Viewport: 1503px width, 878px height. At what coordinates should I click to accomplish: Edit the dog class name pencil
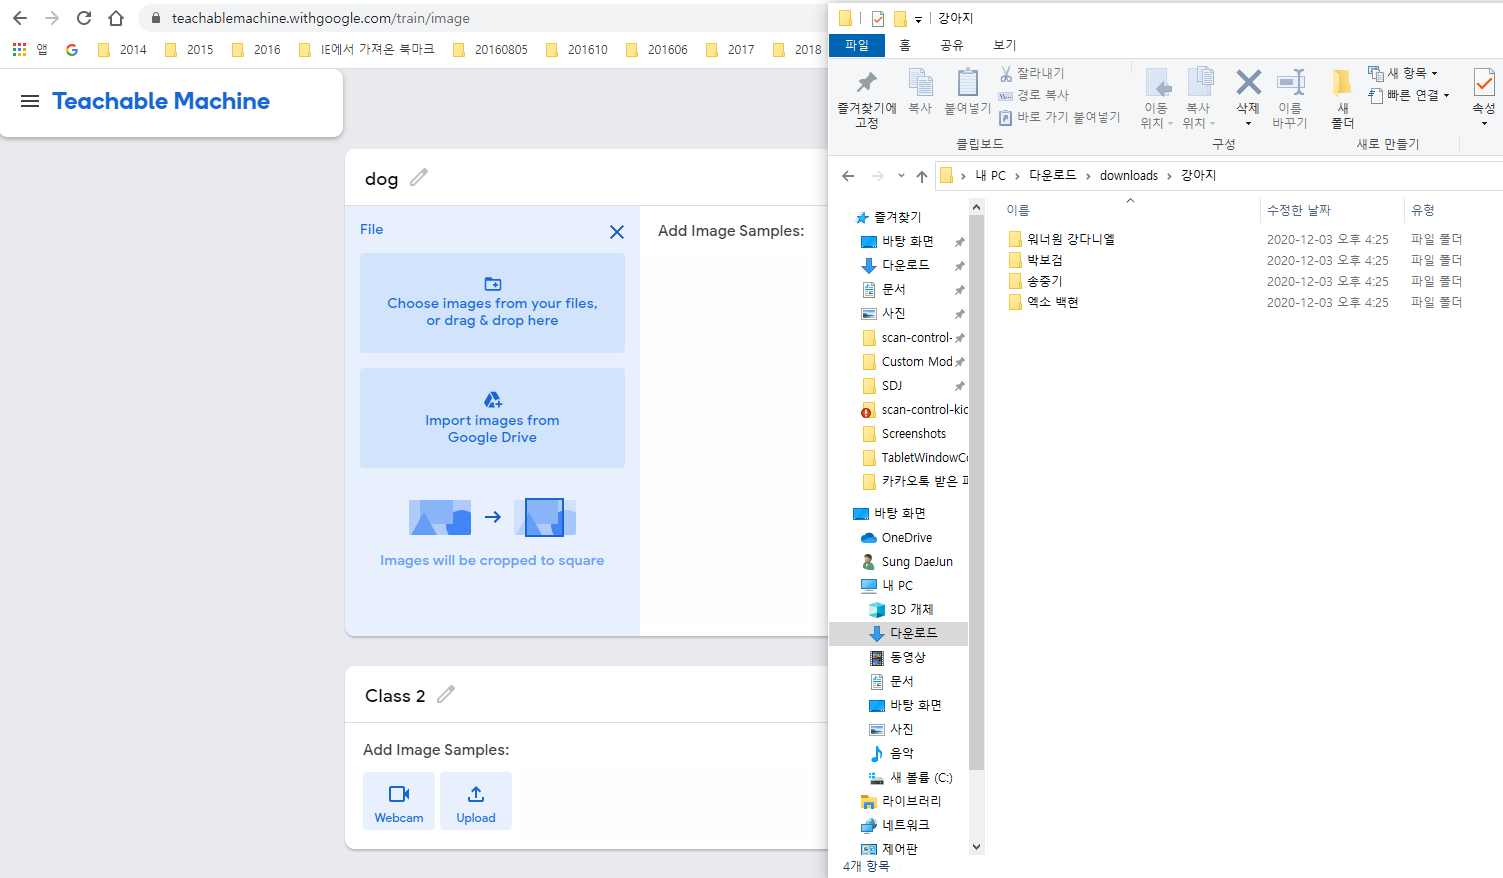click(419, 177)
